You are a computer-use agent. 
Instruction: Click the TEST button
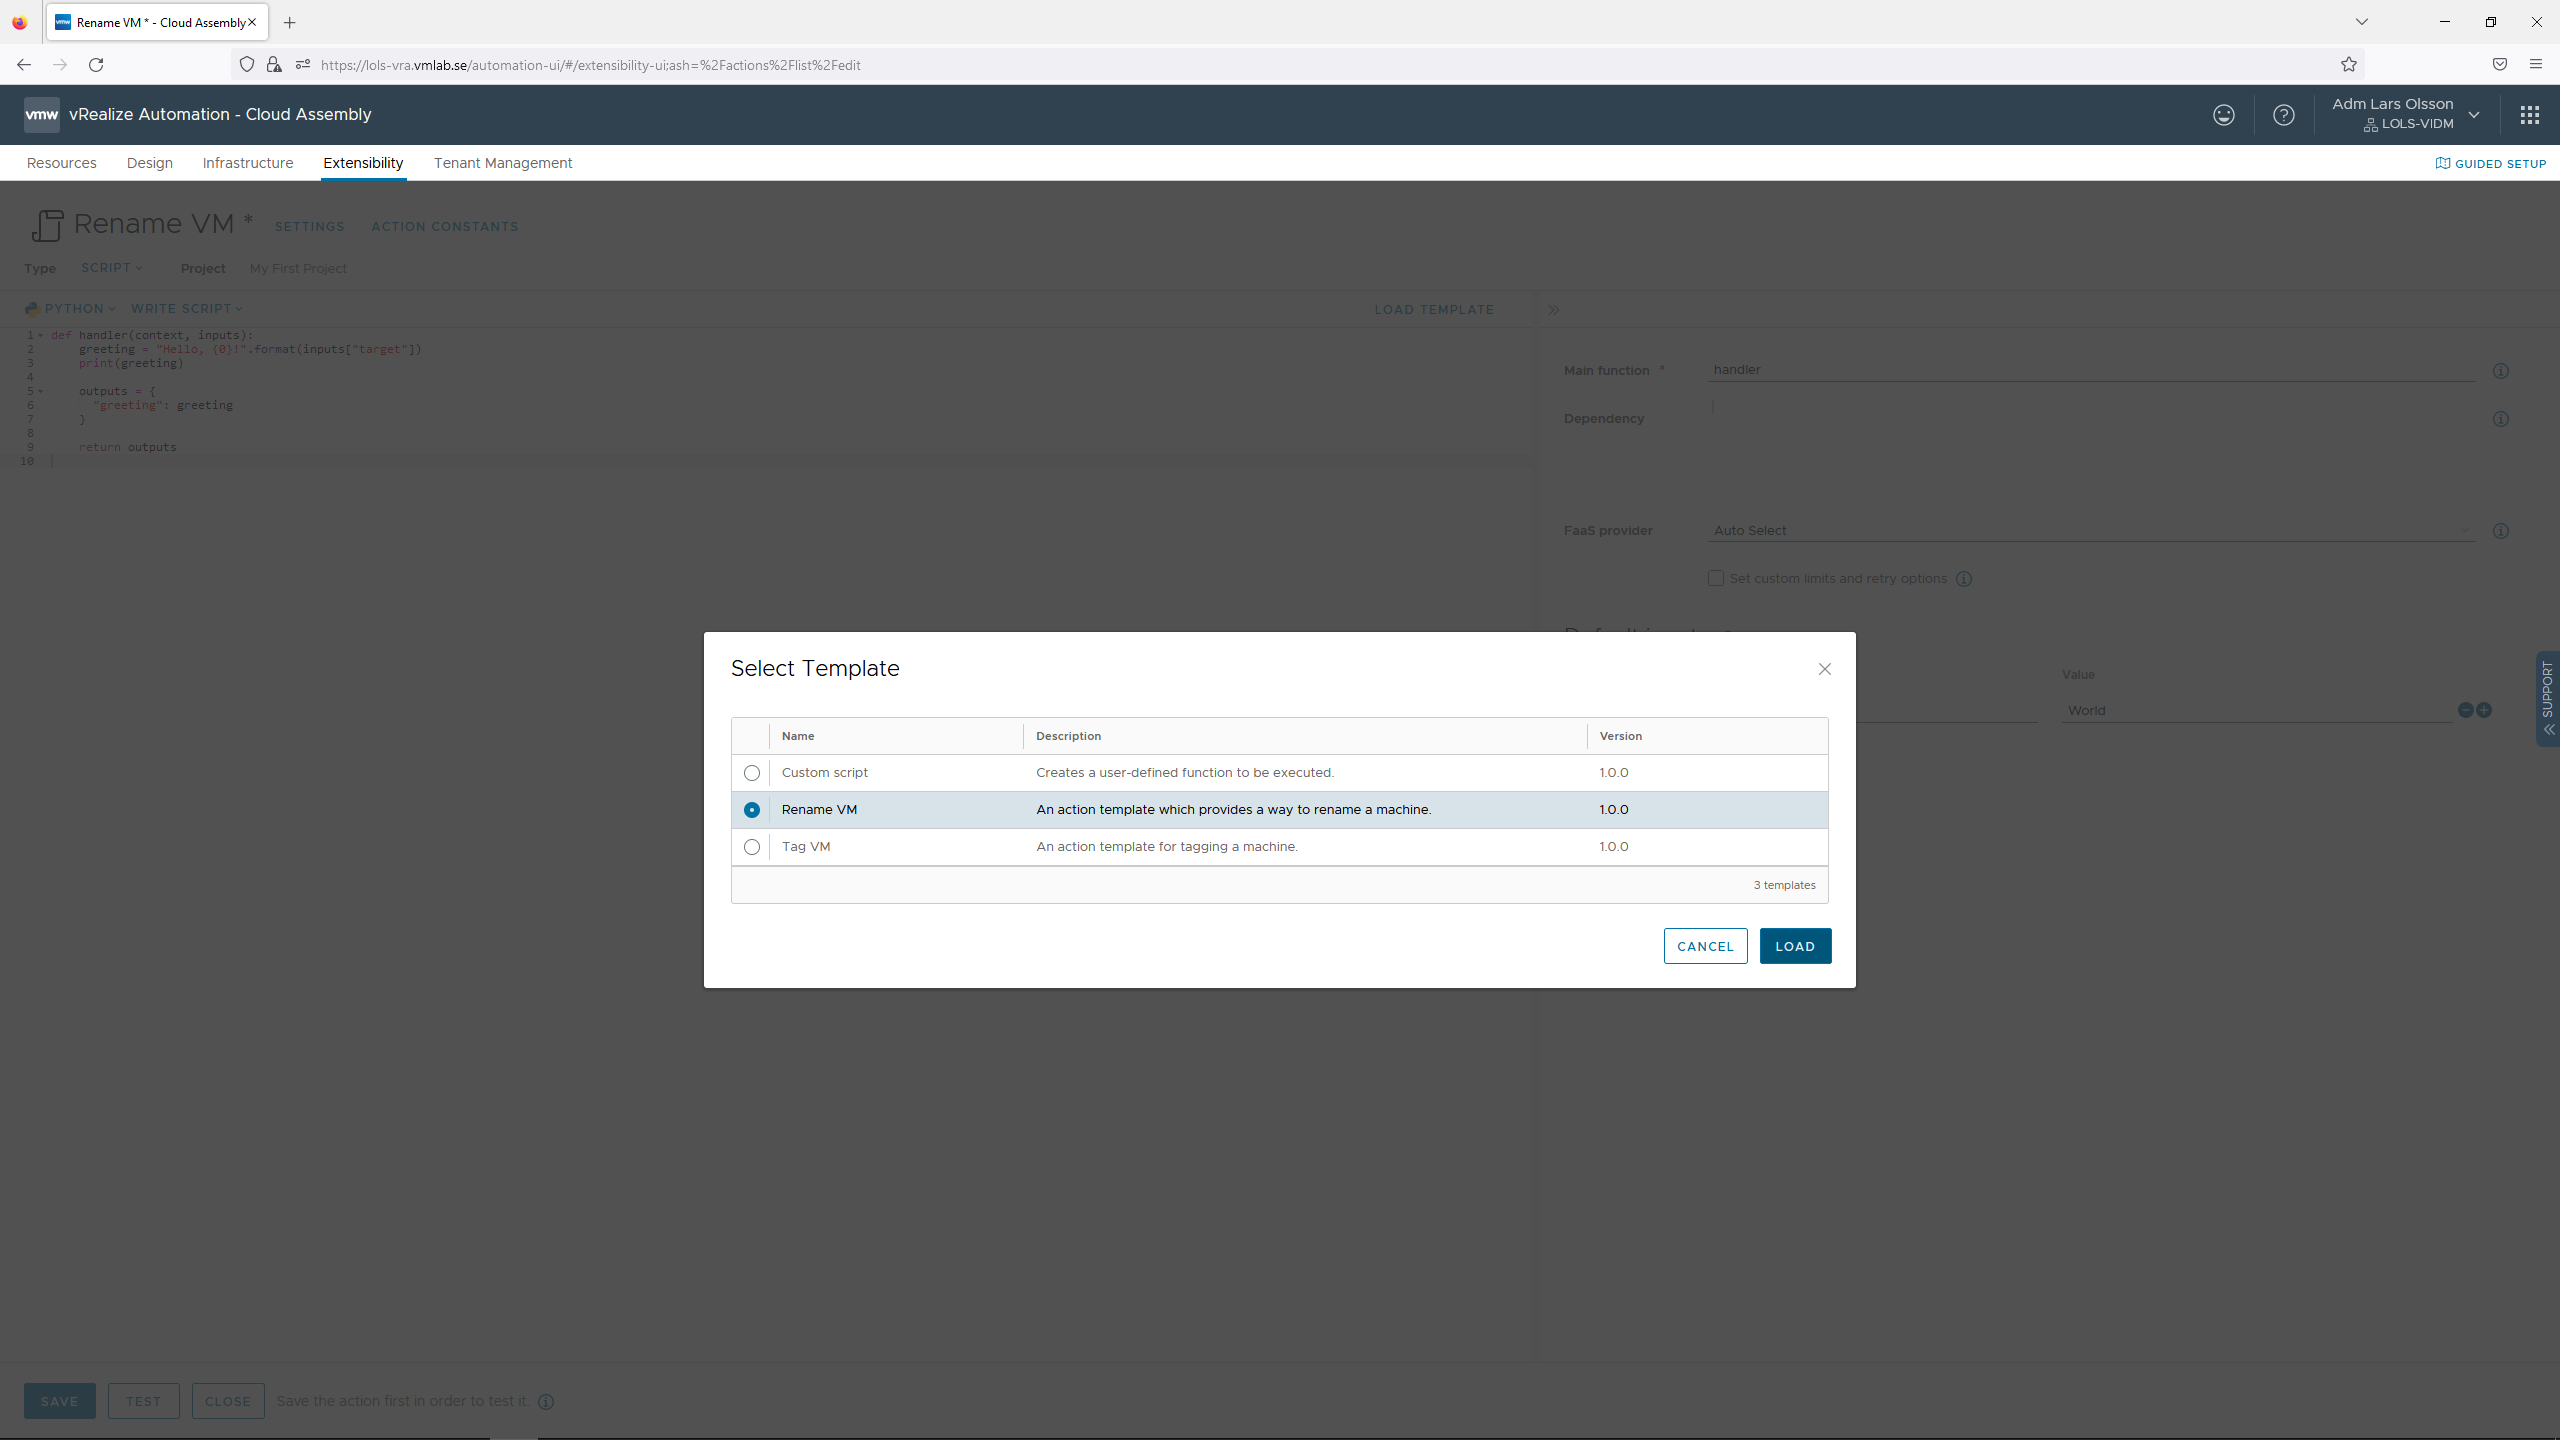(x=144, y=1401)
